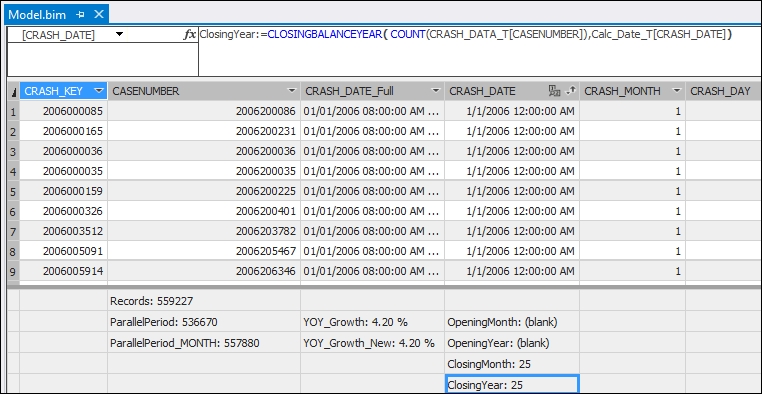Select the ClosingYear: 25 measure cell

point(512,384)
